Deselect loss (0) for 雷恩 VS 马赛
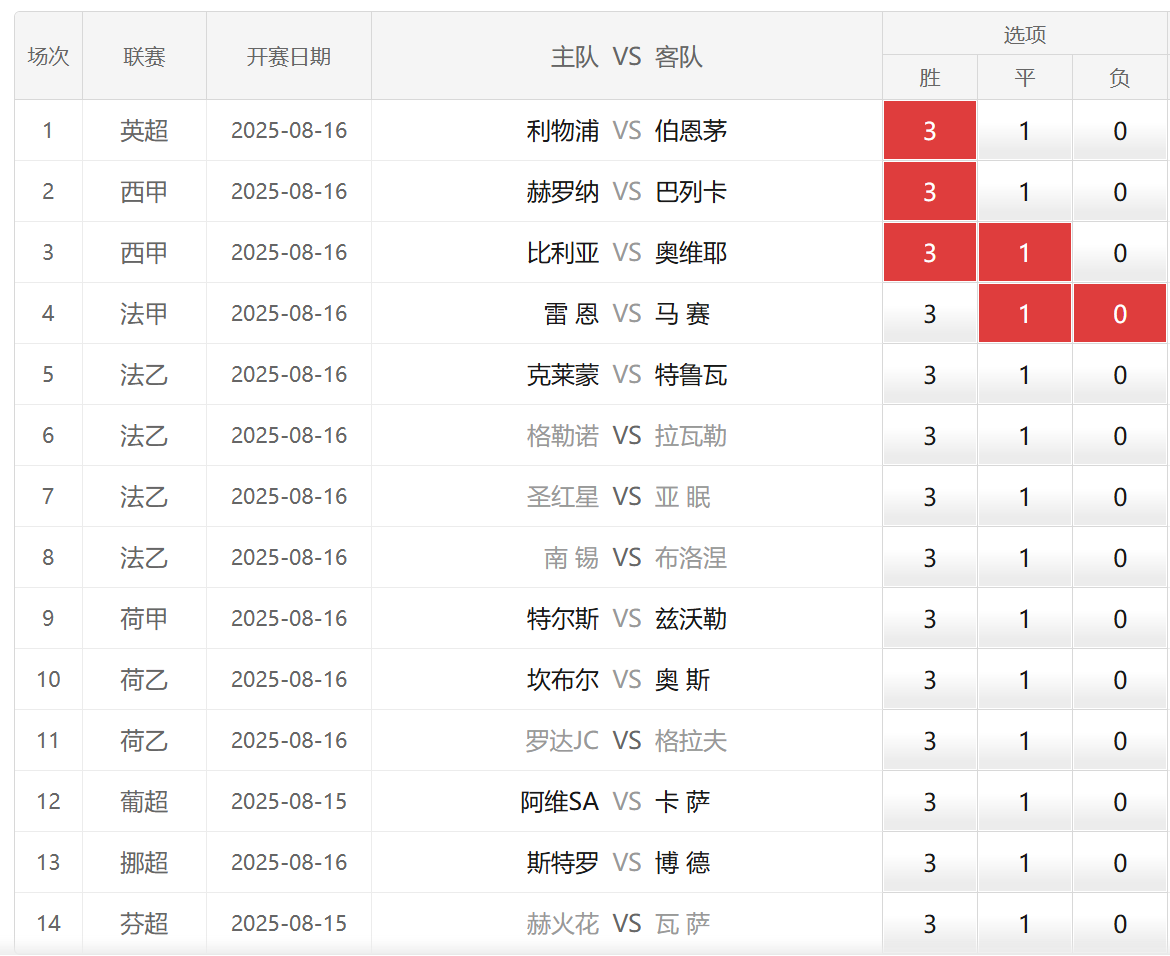 (x=1119, y=313)
